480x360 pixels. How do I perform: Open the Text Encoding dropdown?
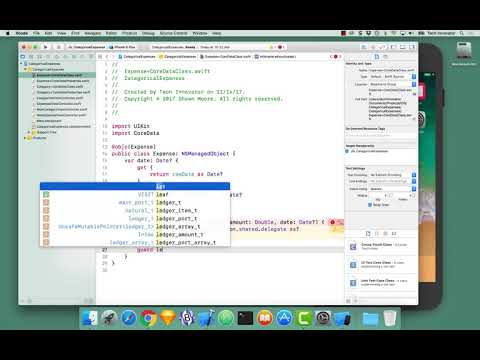click(x=392, y=175)
